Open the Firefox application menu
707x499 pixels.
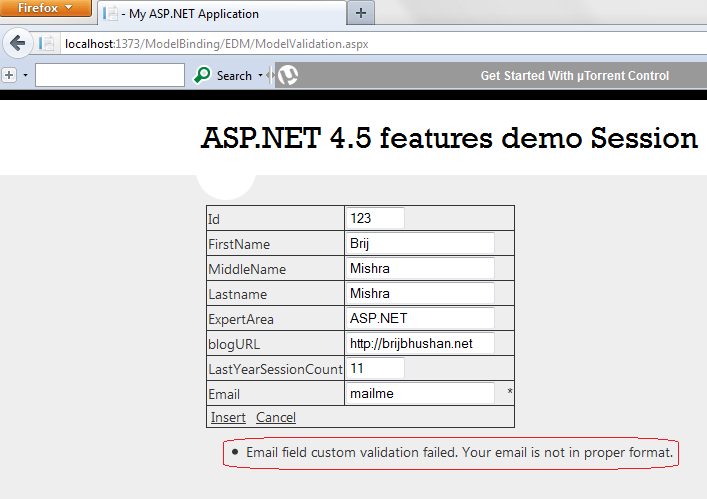coord(46,8)
